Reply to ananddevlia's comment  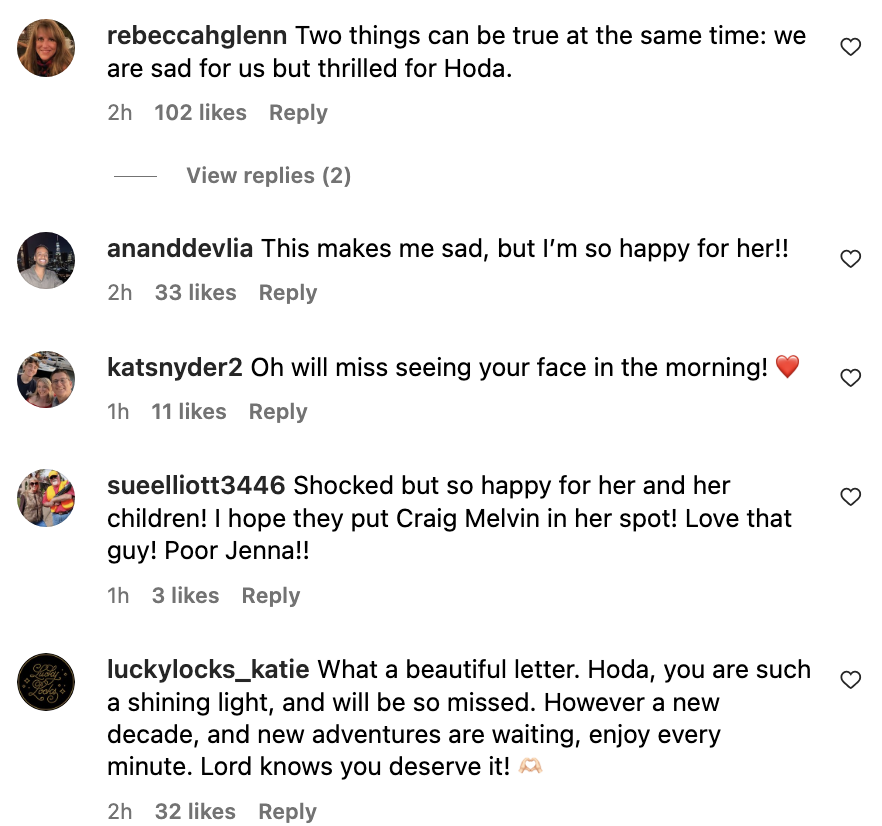[287, 292]
